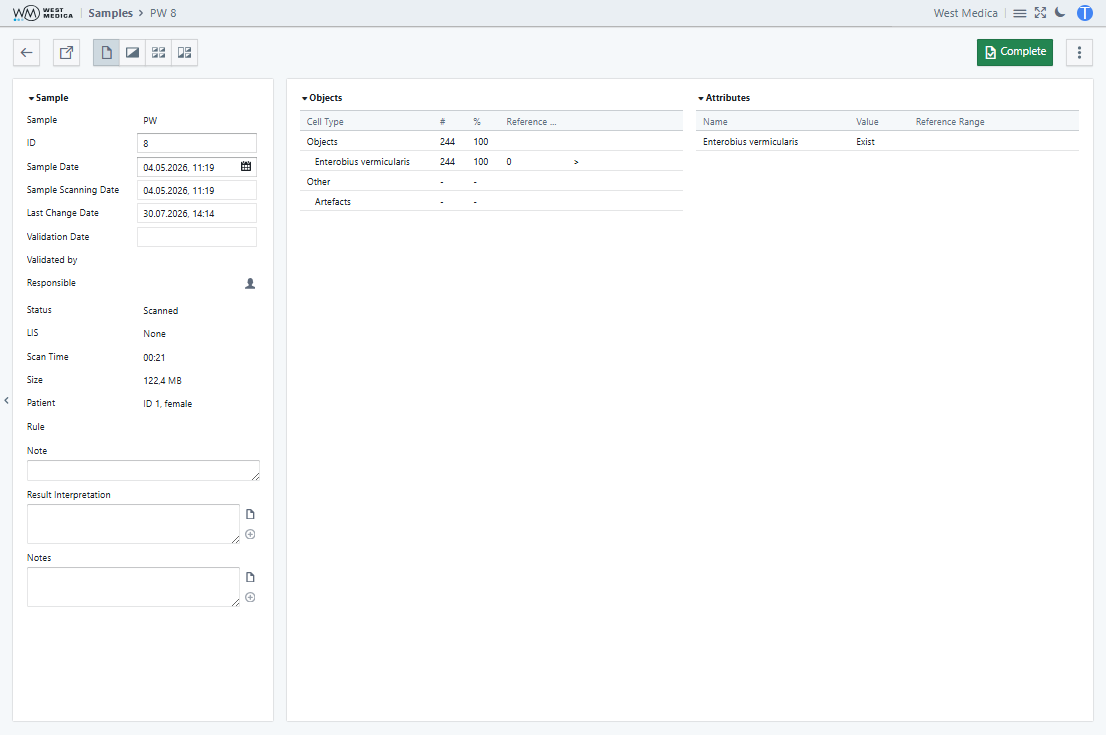The height and width of the screenshot is (735, 1106).
Task: Open sample in new window icon
Action: pyautogui.click(x=66, y=52)
